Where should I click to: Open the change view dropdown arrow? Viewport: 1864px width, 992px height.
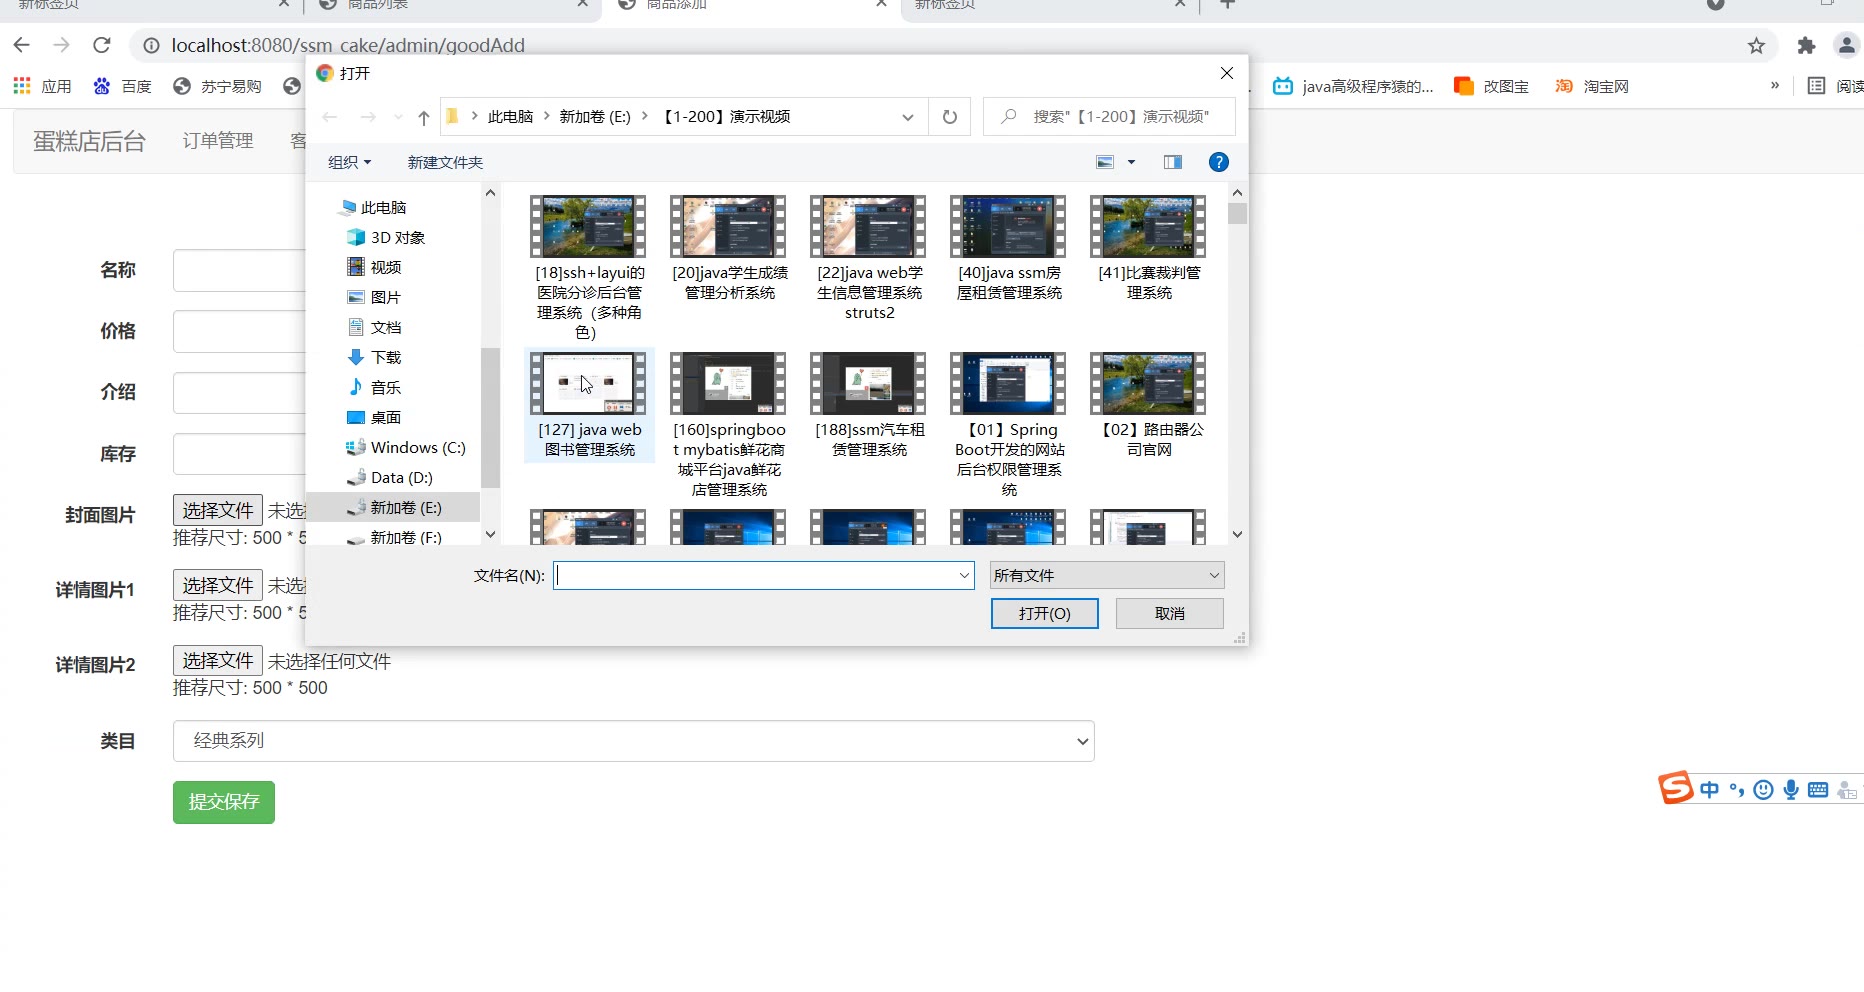click(x=1132, y=162)
